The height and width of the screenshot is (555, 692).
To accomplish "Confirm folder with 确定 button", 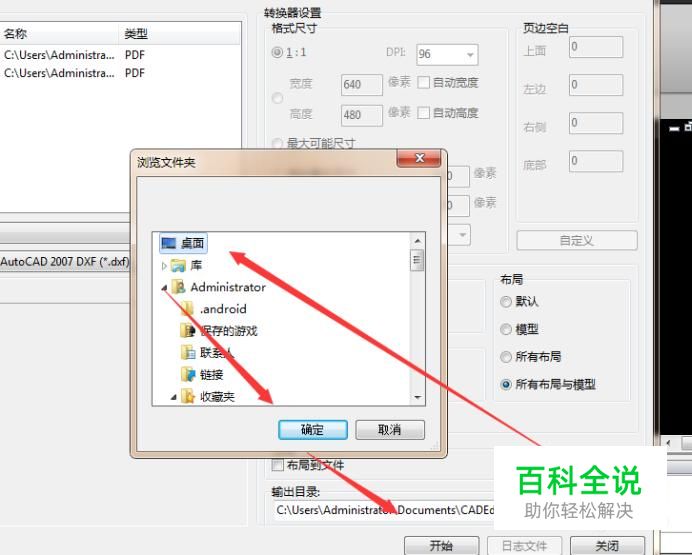I will [x=313, y=429].
